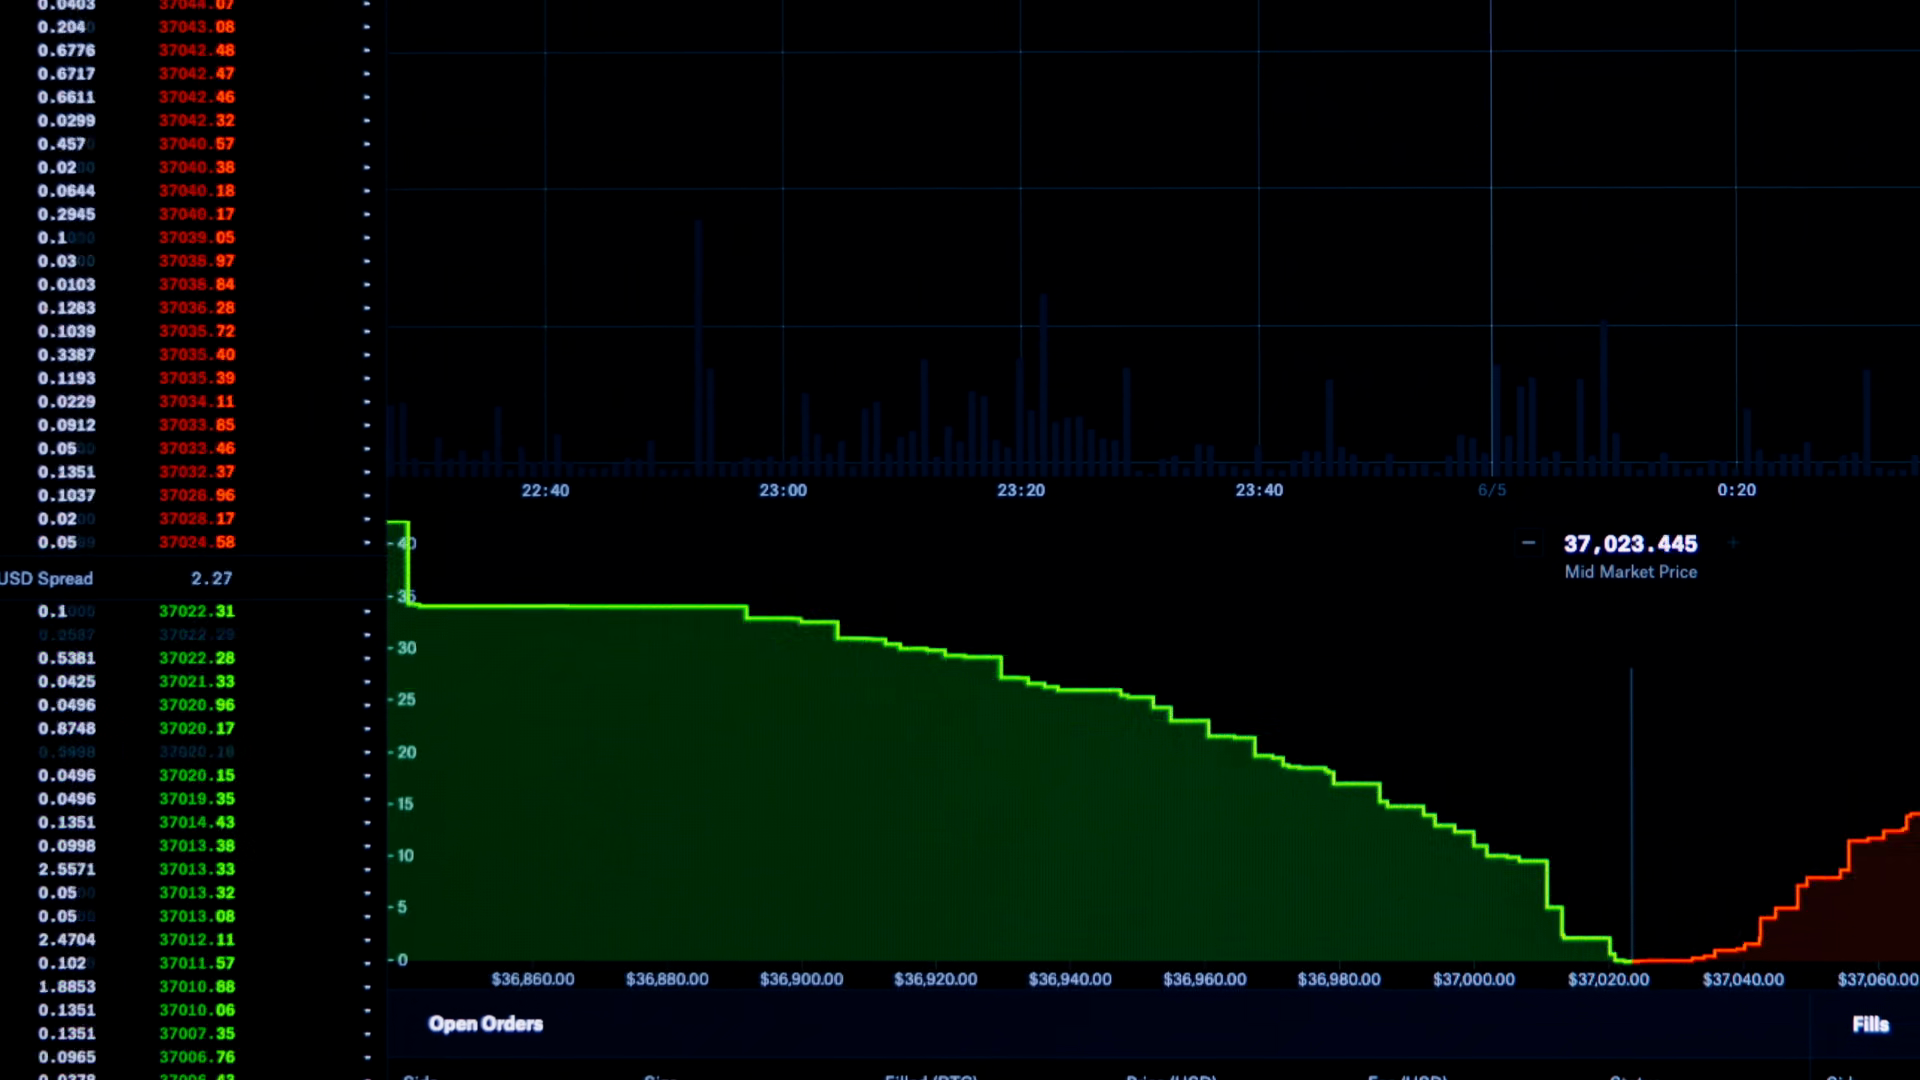1920x1080 pixels.
Task: Click the $37,040.00 label on the depth axis
Action: click(x=1743, y=979)
